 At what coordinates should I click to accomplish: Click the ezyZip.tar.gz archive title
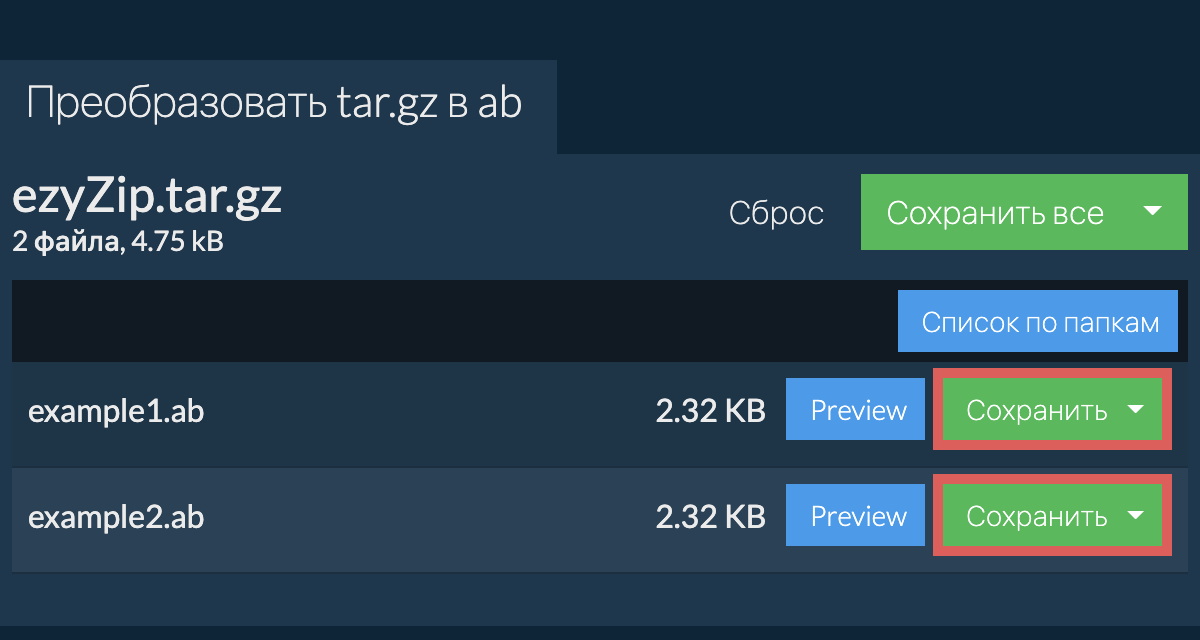pyautogui.click(x=147, y=197)
